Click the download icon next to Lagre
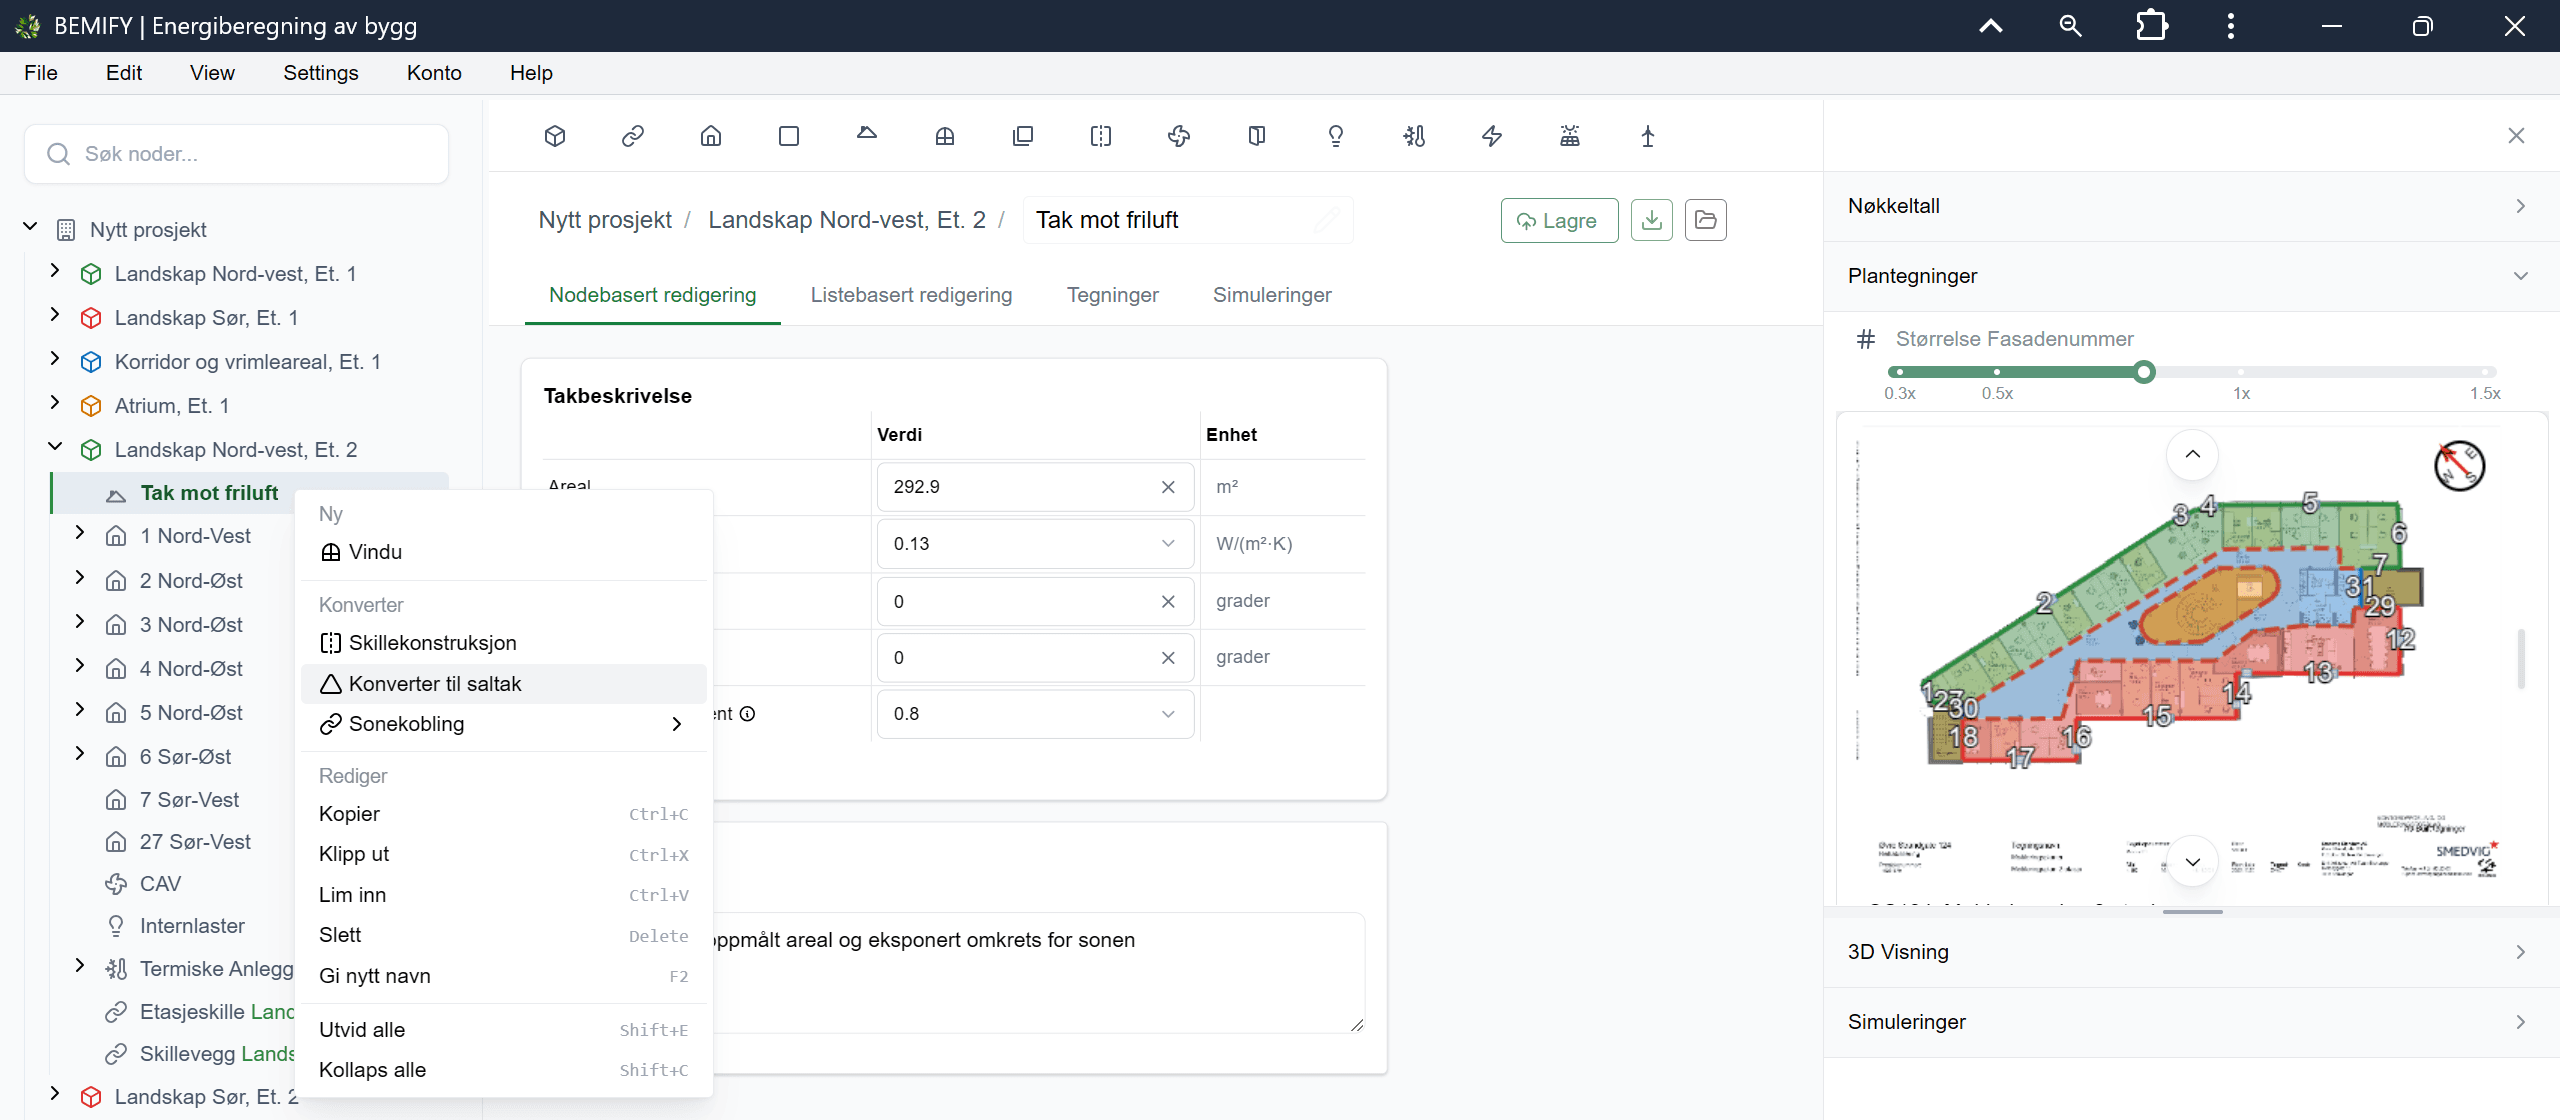This screenshot has height=1120, width=2560. [1652, 220]
